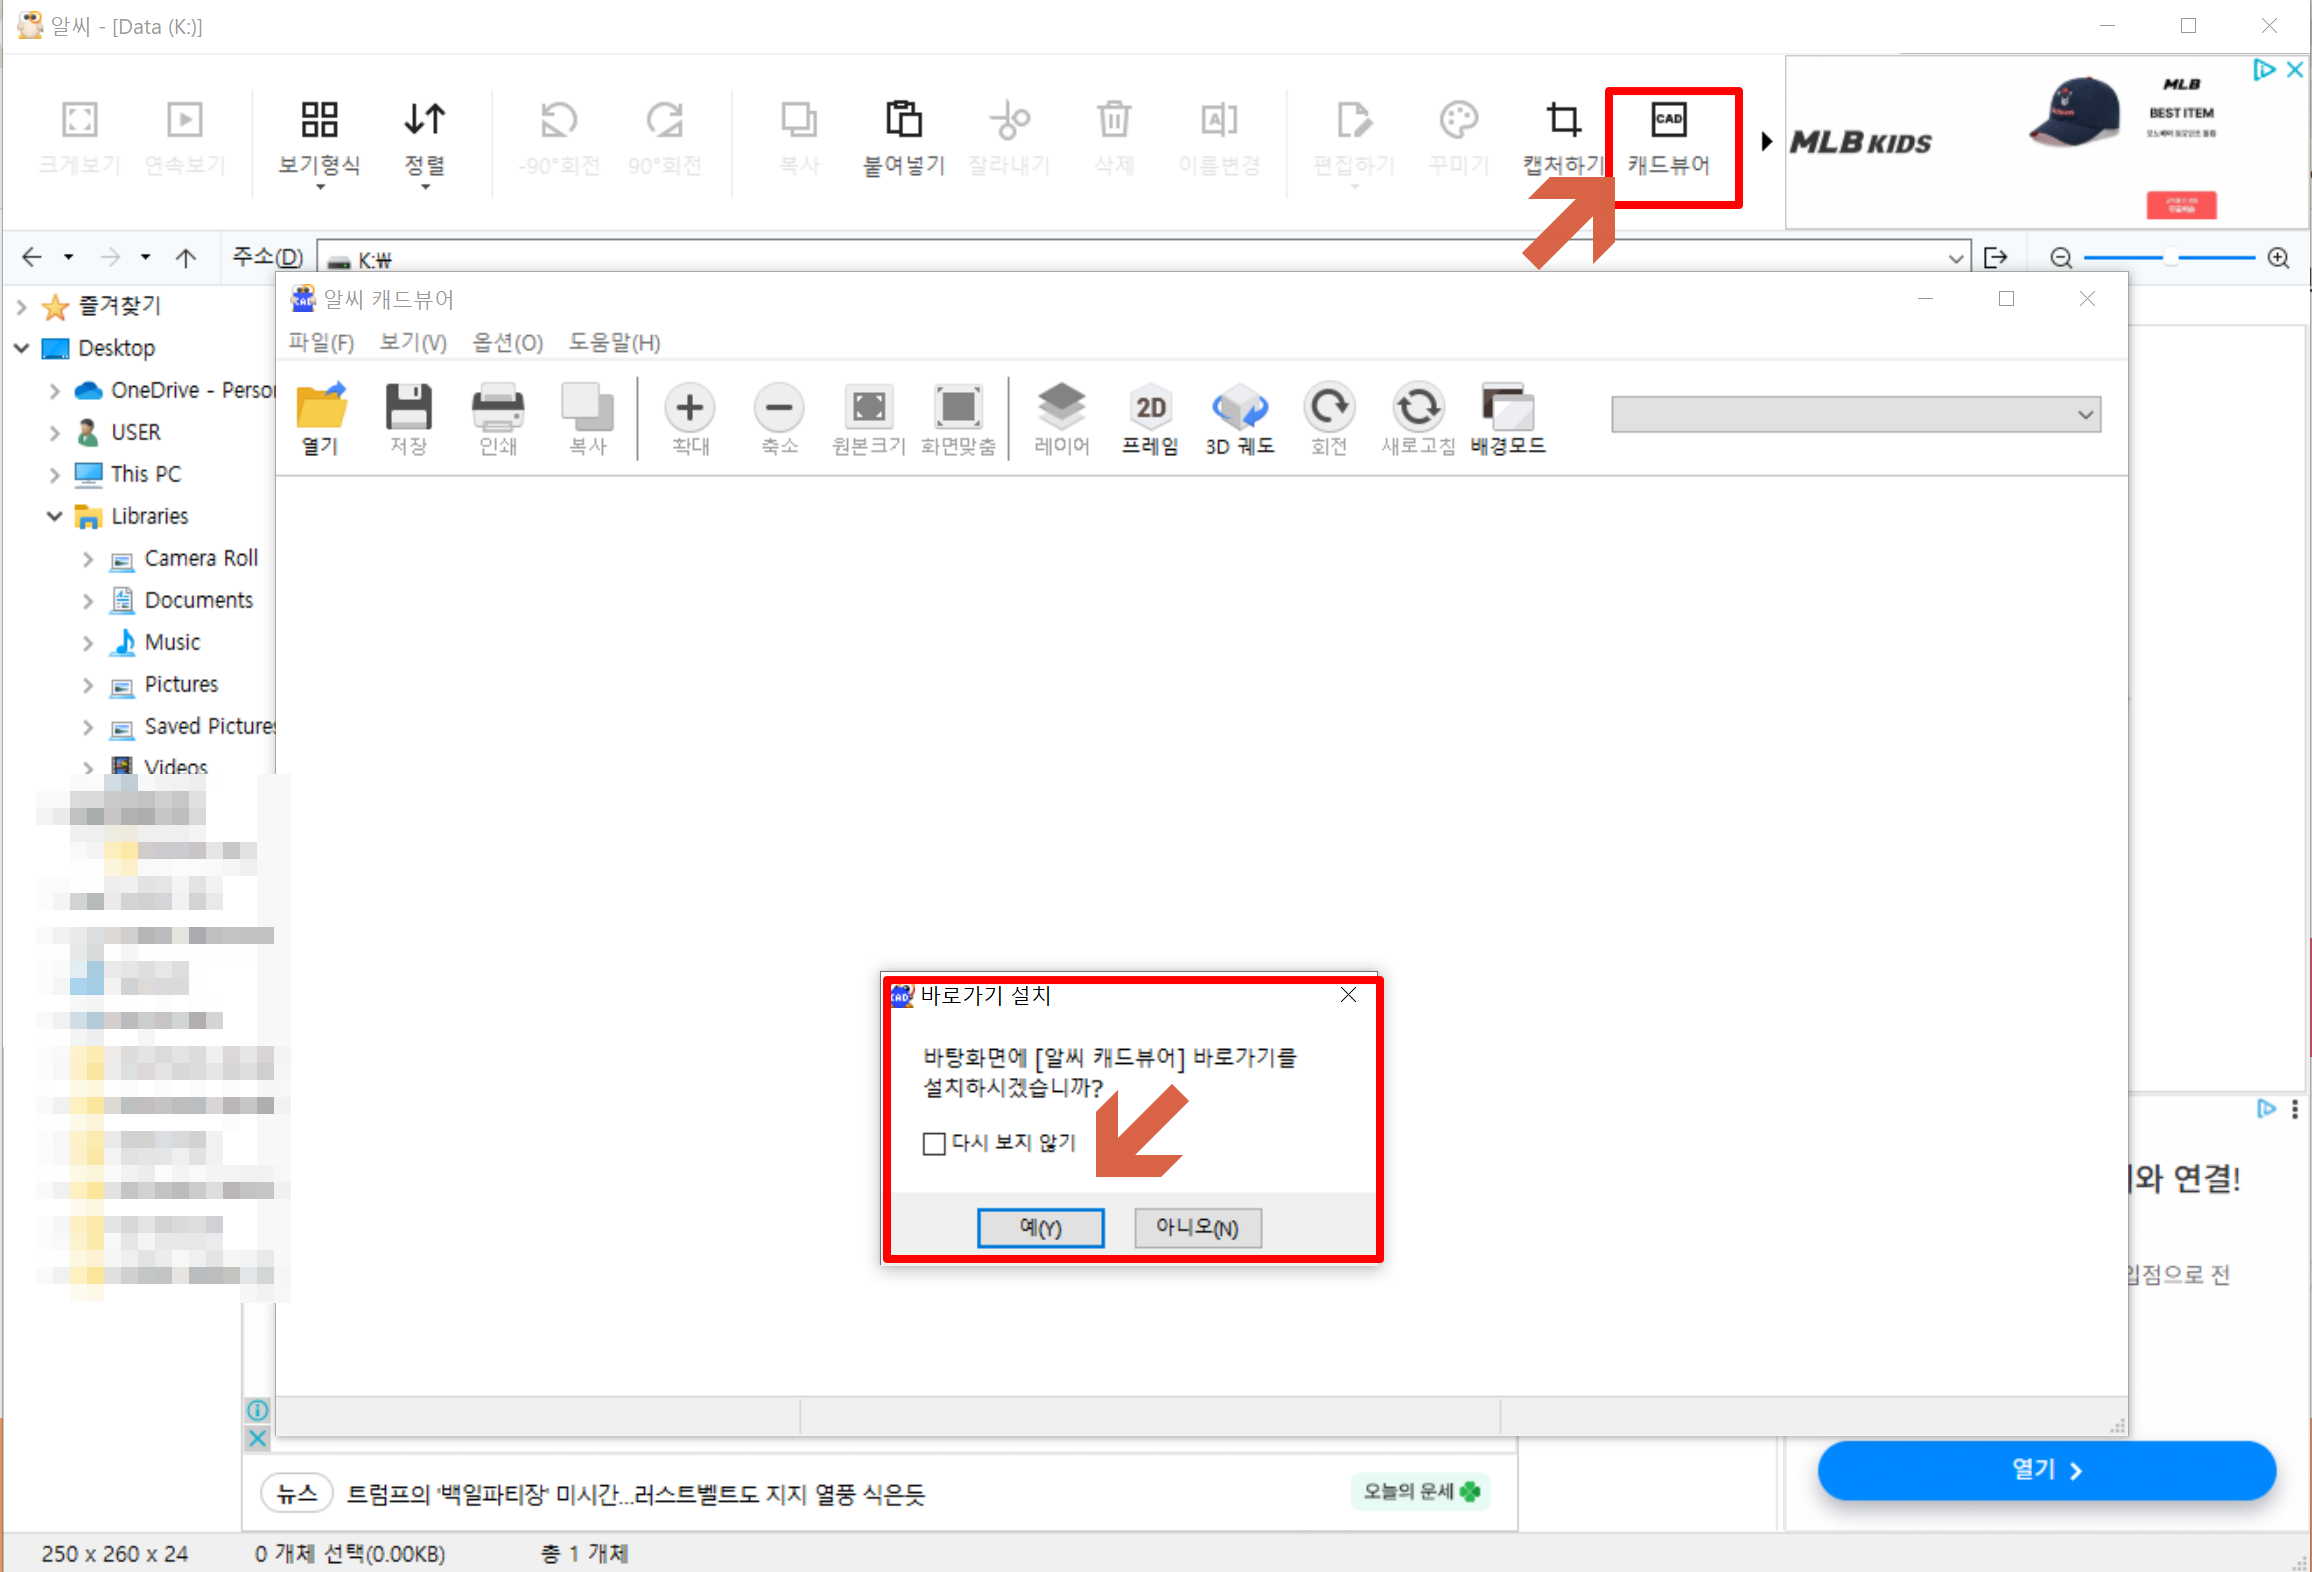
Task: Select the This PC tree item
Action: [146, 474]
